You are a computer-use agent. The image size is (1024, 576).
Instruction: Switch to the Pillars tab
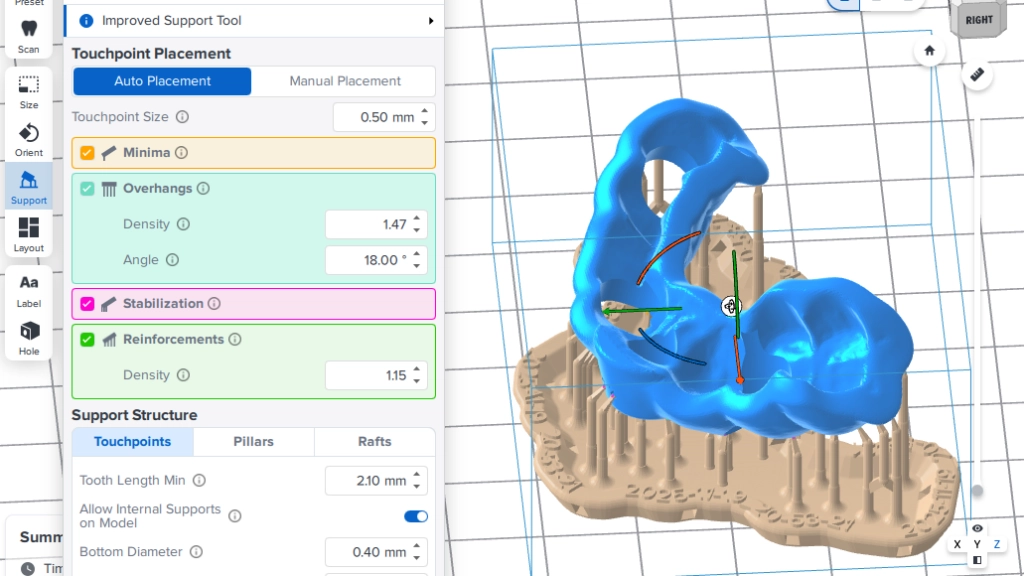click(253, 442)
